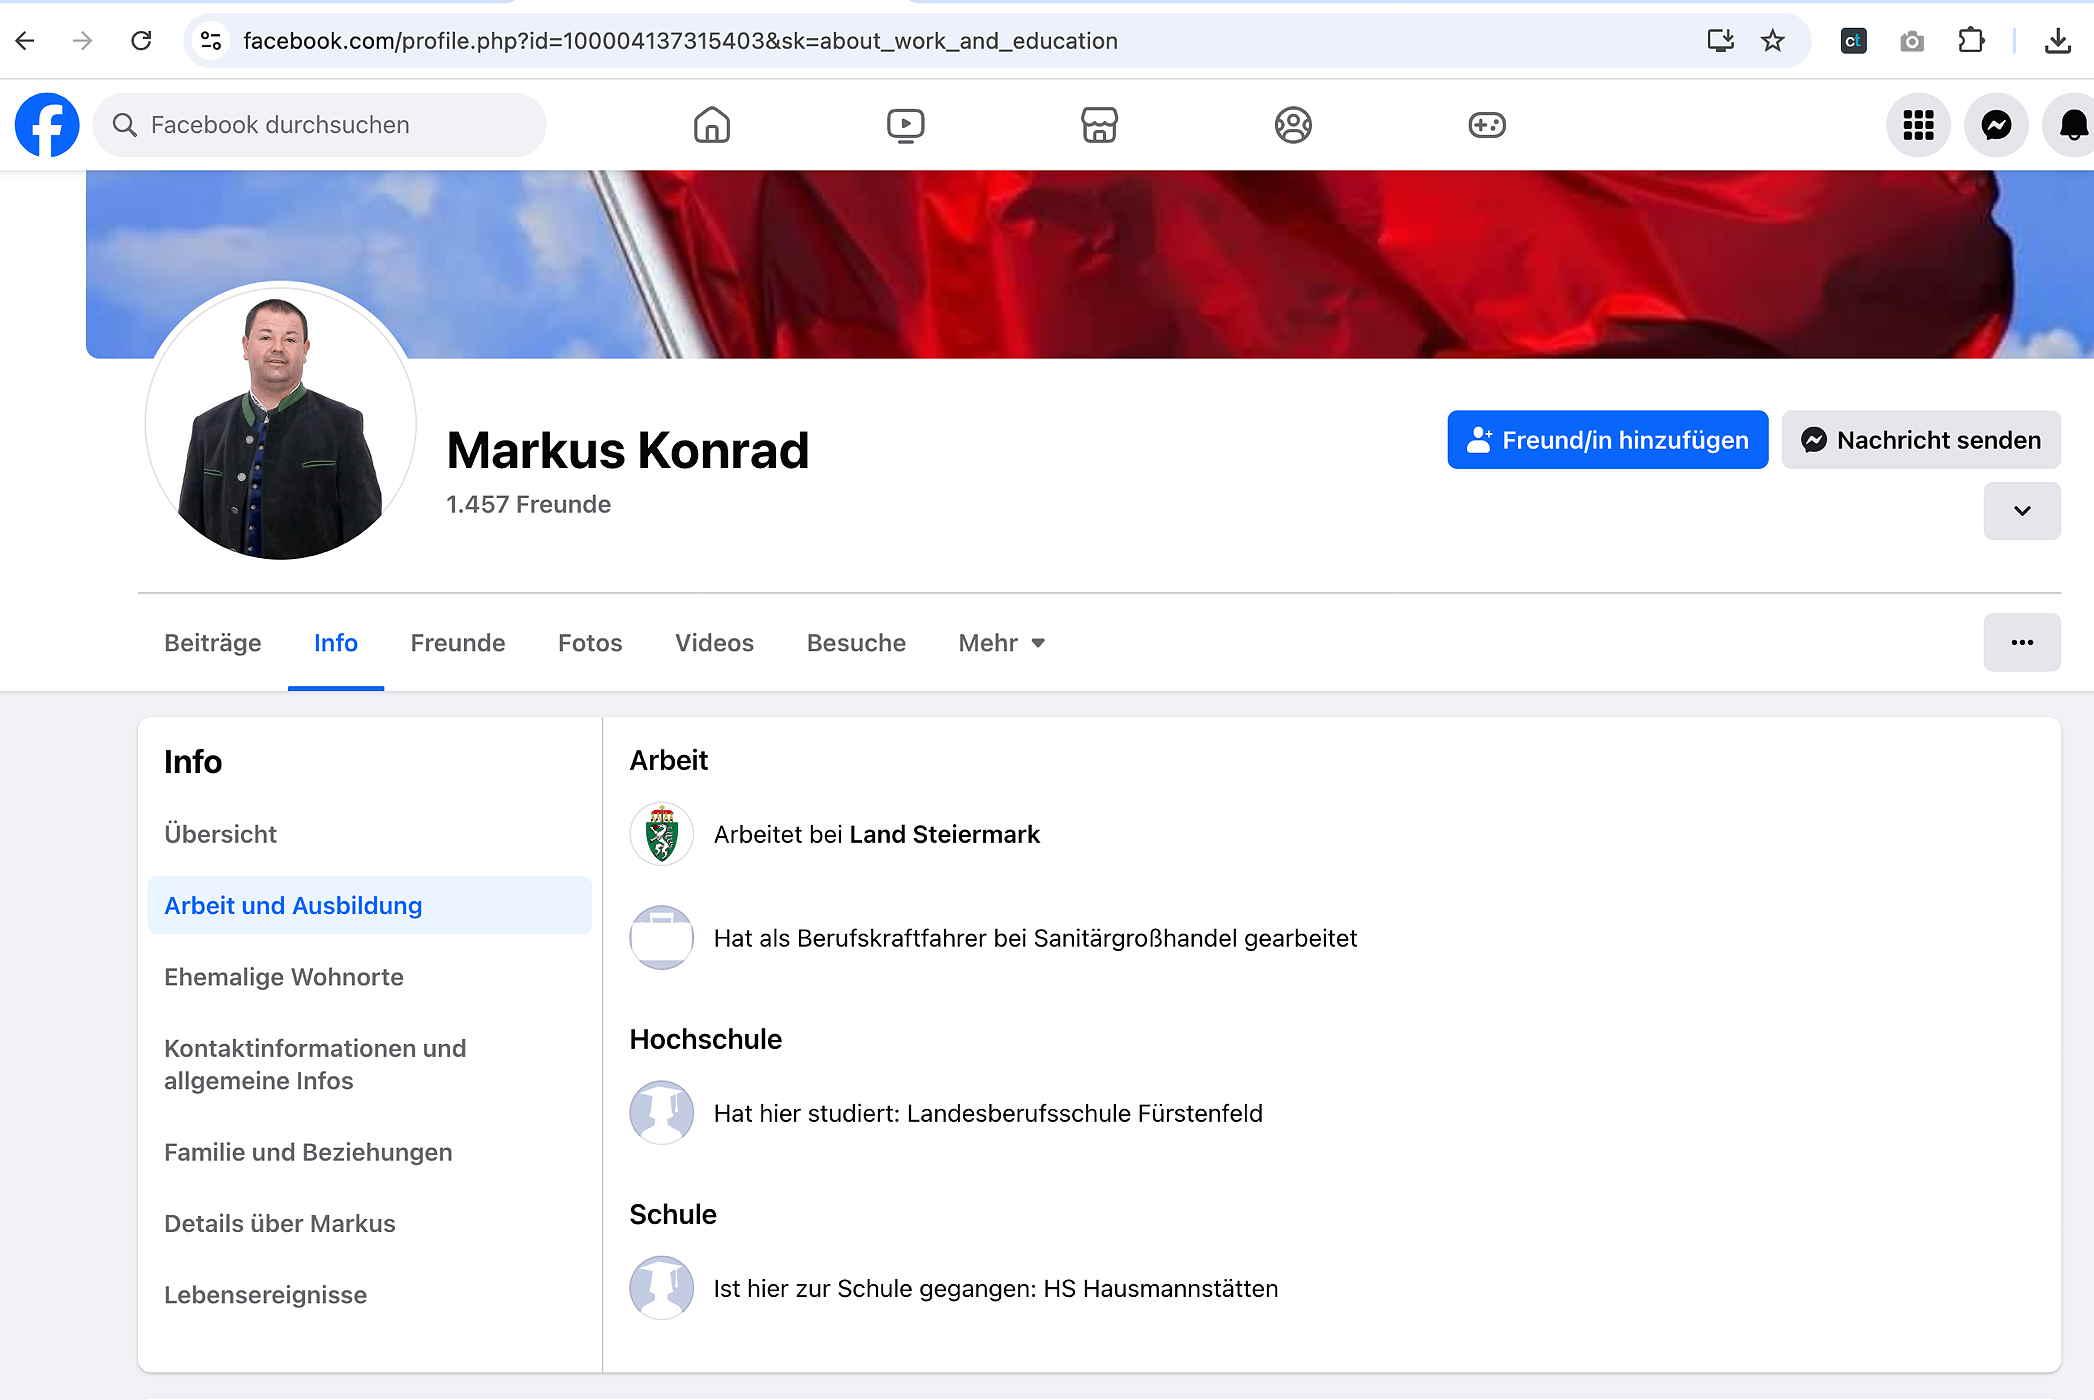
Task: Expand the chevron button below Nachricht senden
Action: tap(2021, 511)
